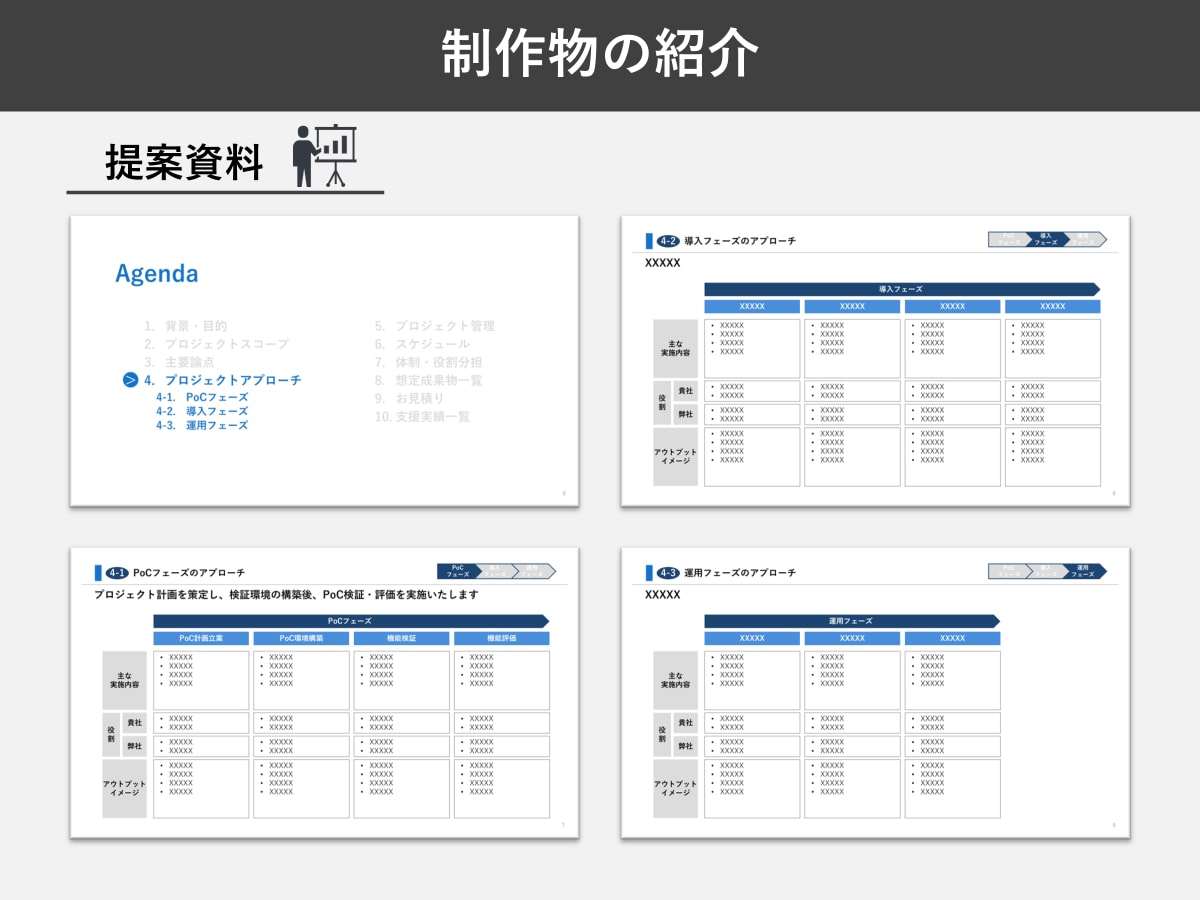Click highlighted 導入フェーズ chevron in slide 4-2
The width and height of the screenshot is (1200, 900).
point(1046,240)
